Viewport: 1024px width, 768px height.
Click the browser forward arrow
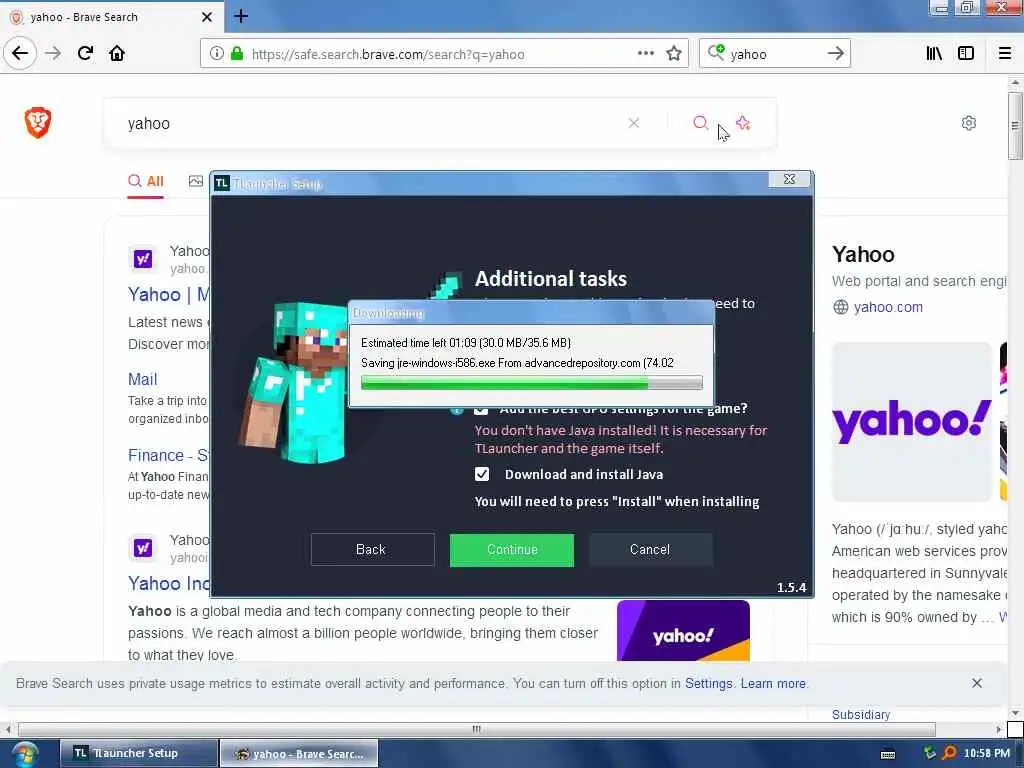click(x=53, y=53)
